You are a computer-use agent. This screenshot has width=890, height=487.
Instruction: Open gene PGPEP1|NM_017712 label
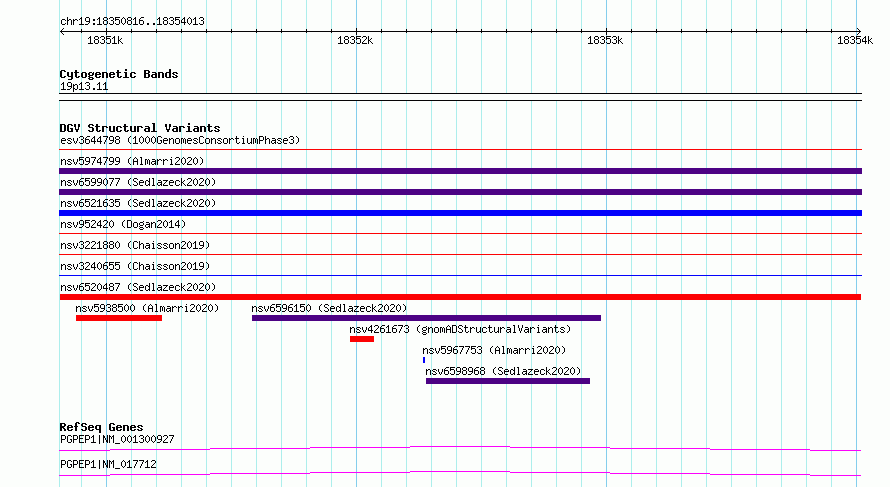tap(108, 464)
